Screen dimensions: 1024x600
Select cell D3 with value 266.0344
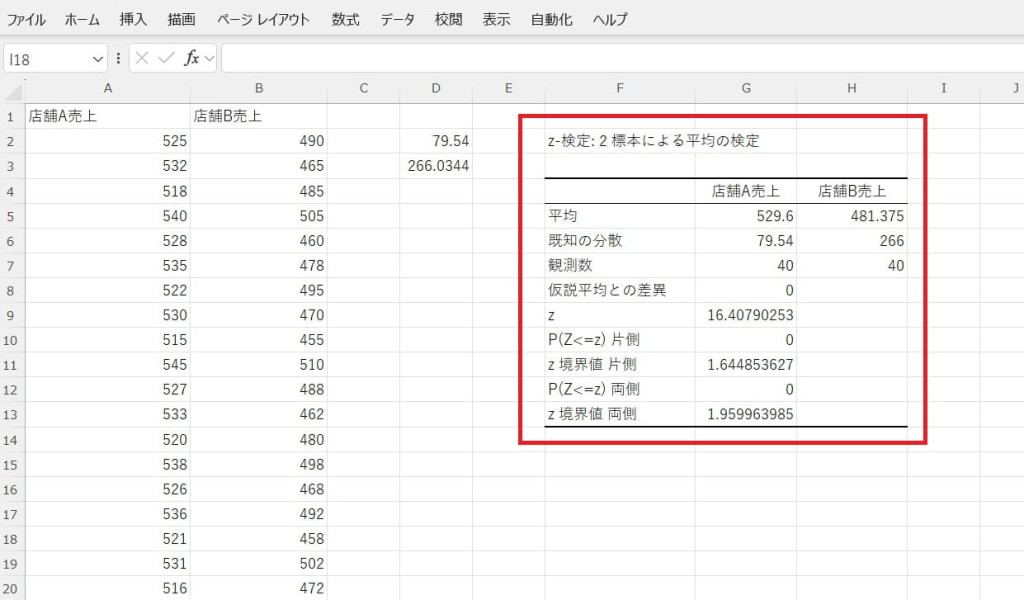437,166
